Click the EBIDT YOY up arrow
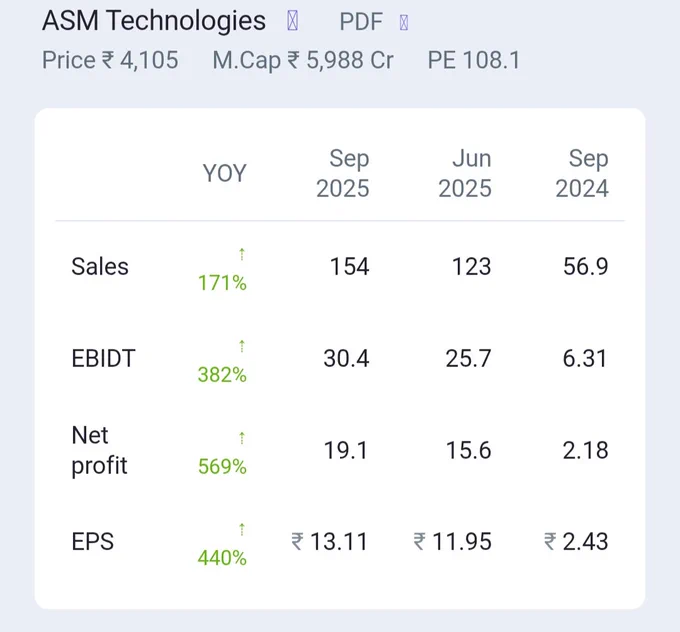Screen dimensions: 680x632 pos(242,346)
